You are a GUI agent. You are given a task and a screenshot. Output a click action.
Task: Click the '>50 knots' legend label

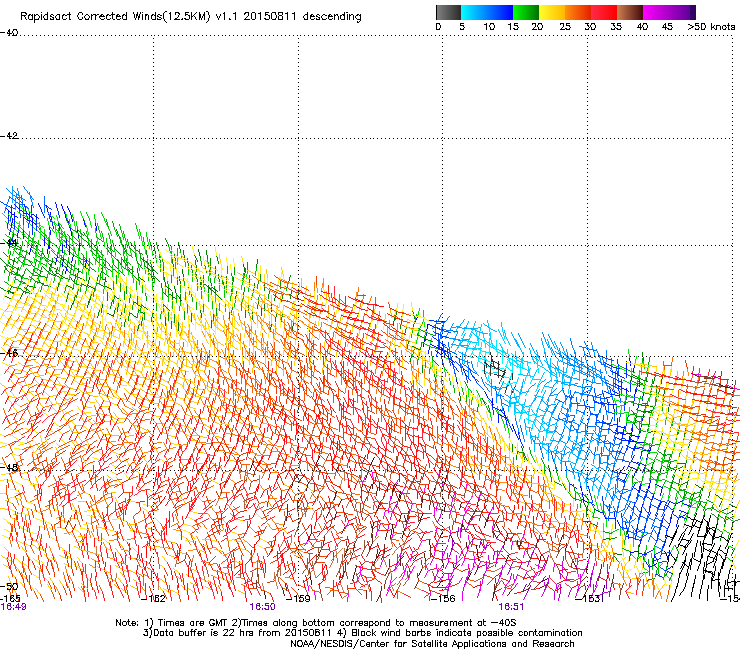[711, 27]
